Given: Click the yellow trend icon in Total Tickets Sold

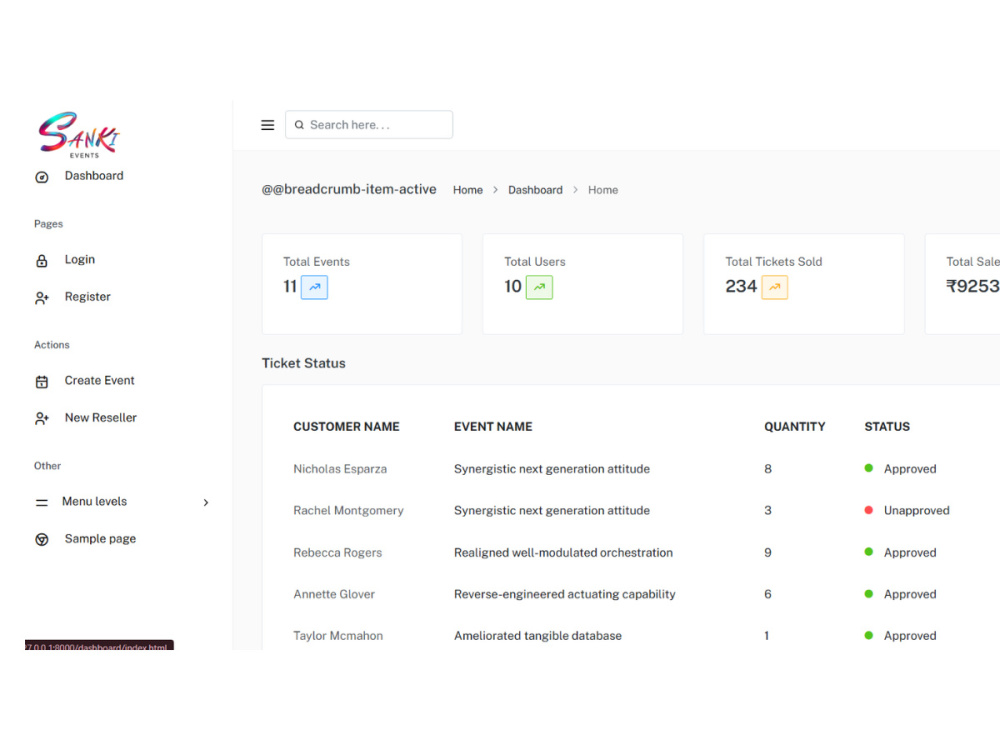Looking at the screenshot, I should pyautogui.click(x=774, y=287).
